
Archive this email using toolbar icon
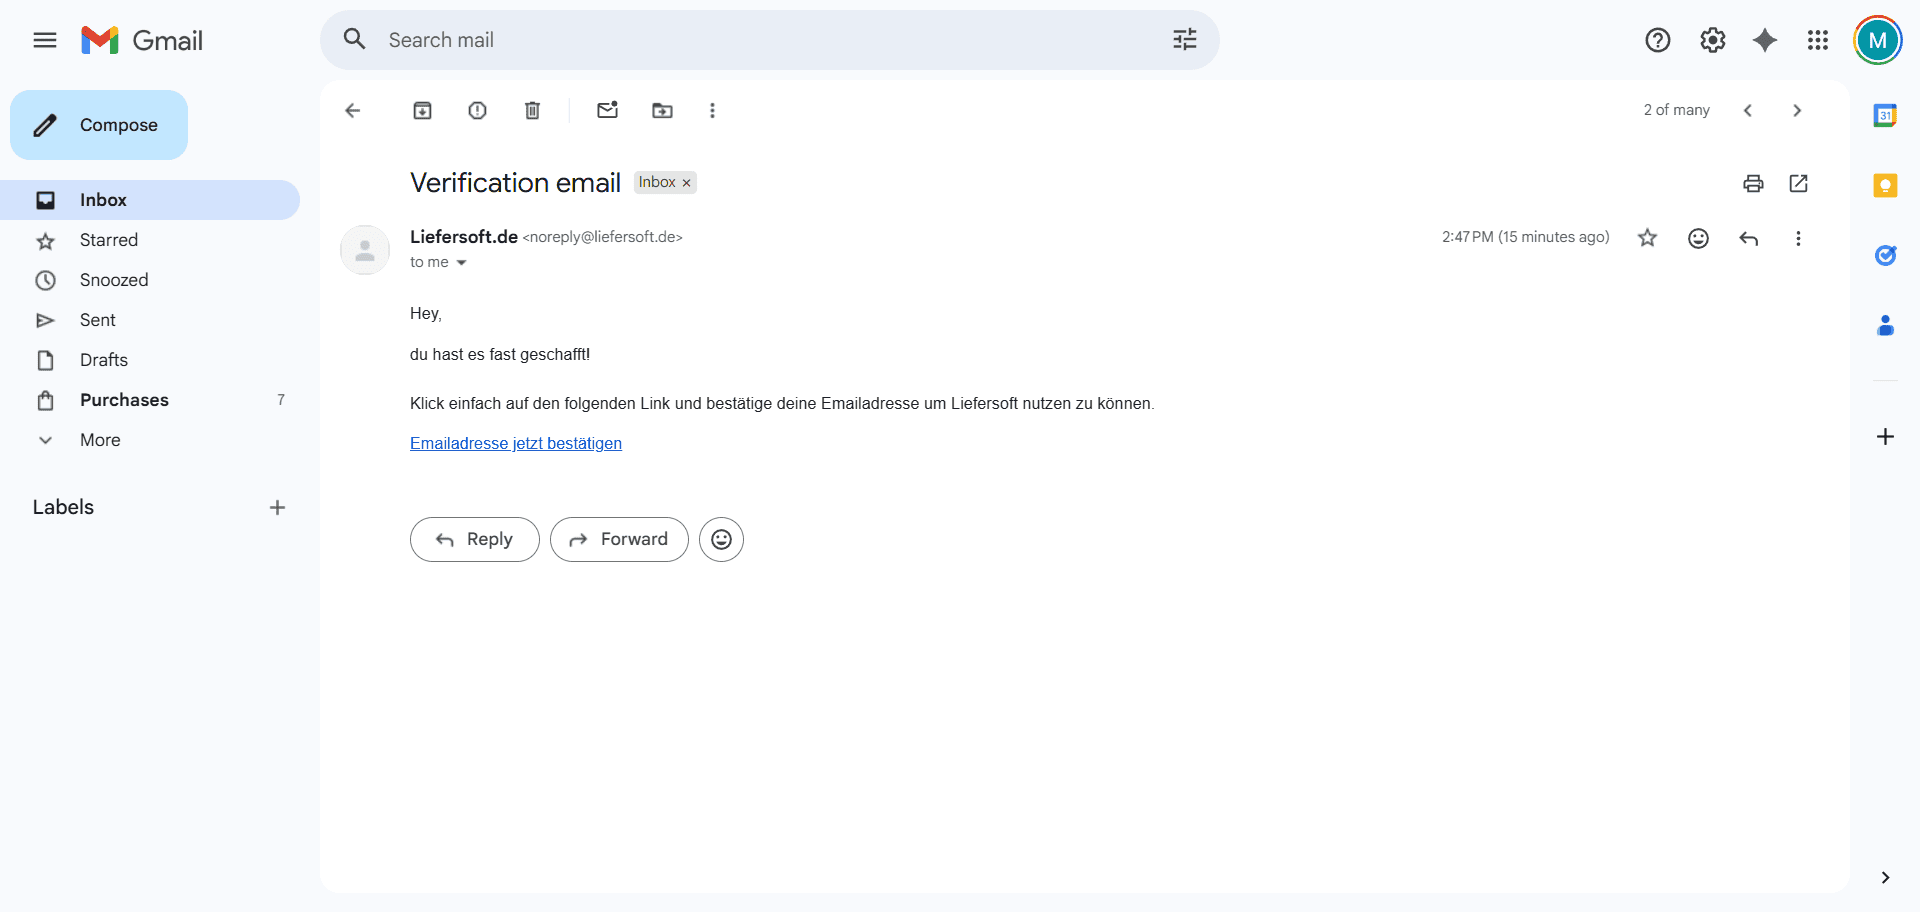(423, 111)
